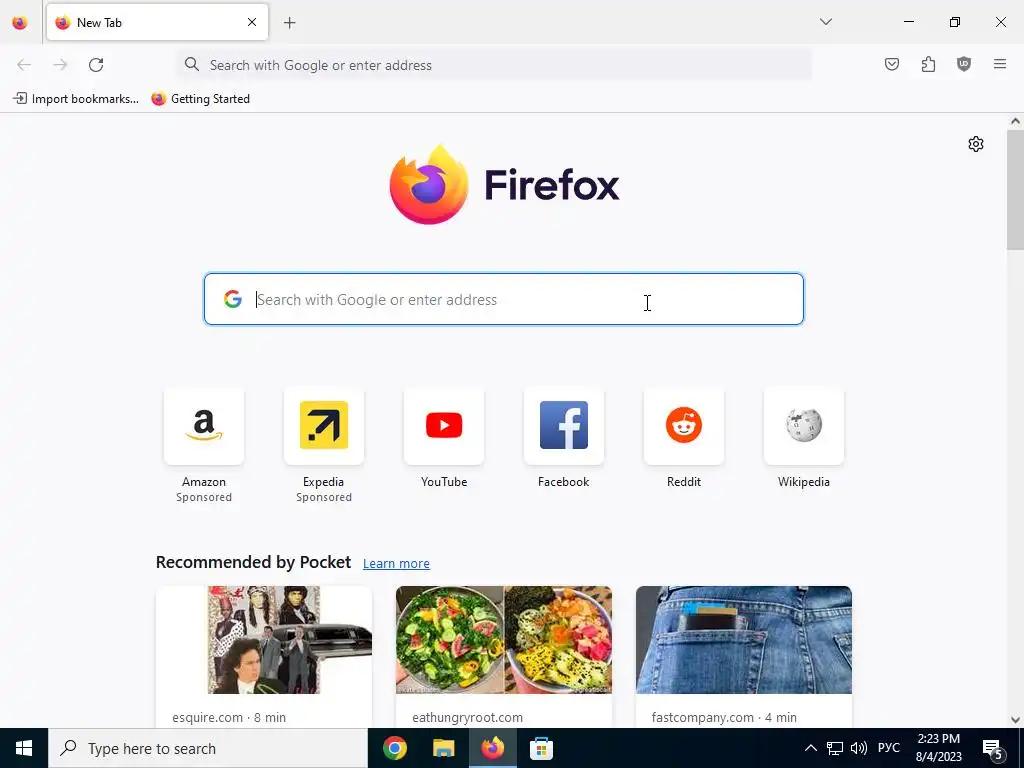Open Getting Started bookmark
This screenshot has width=1024, height=768.
200,99
